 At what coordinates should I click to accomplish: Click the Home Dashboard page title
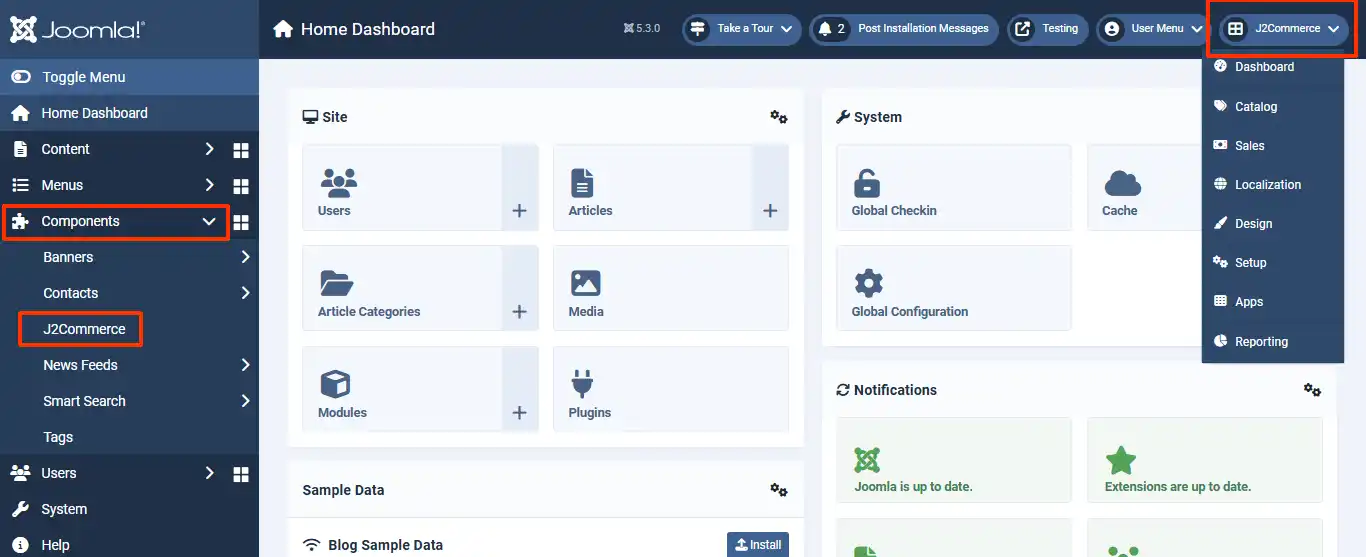click(x=368, y=29)
